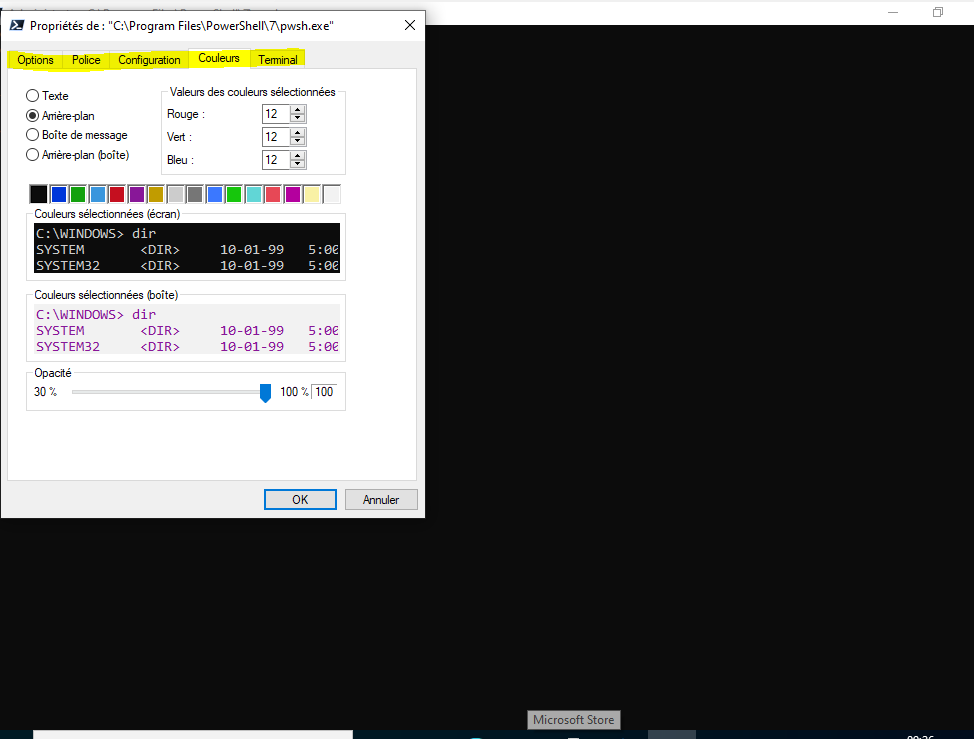Confirm changes with the OK button
This screenshot has width=974, height=739.
coord(300,500)
